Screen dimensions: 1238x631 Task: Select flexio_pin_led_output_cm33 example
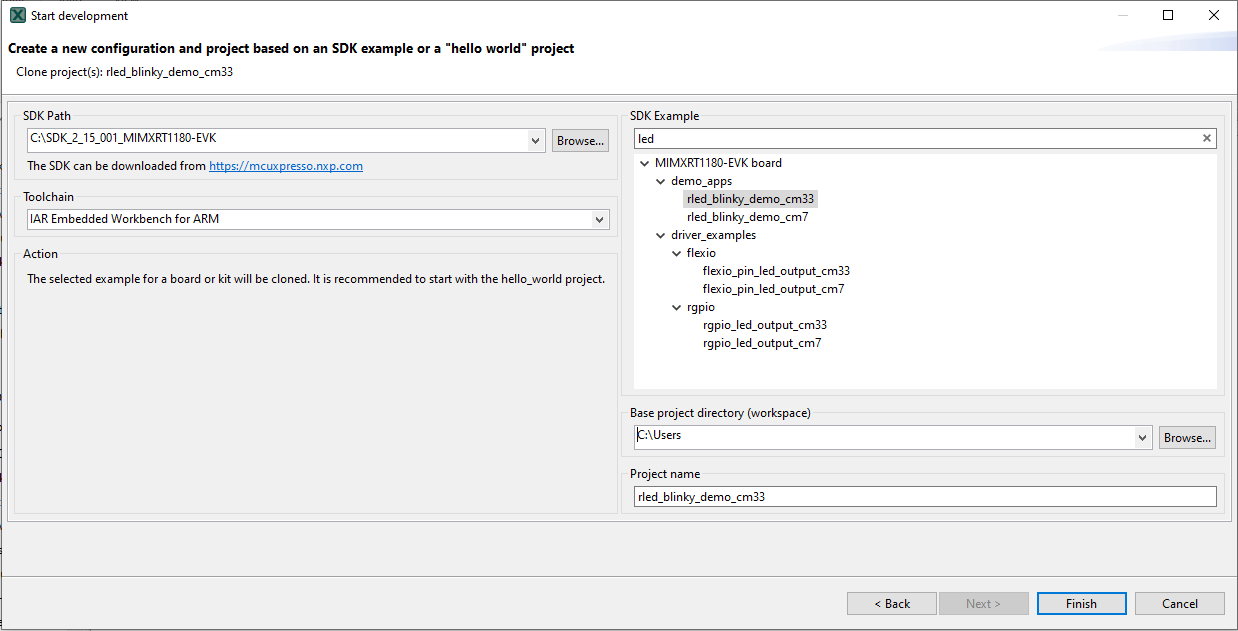(x=776, y=271)
